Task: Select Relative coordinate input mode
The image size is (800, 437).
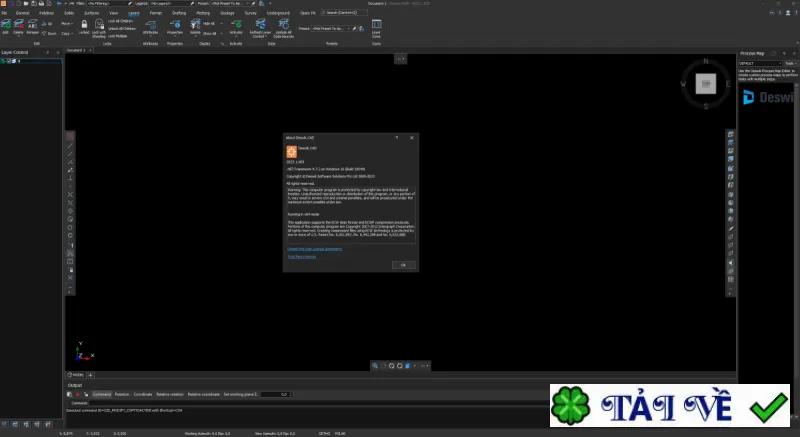Action: 204,394
